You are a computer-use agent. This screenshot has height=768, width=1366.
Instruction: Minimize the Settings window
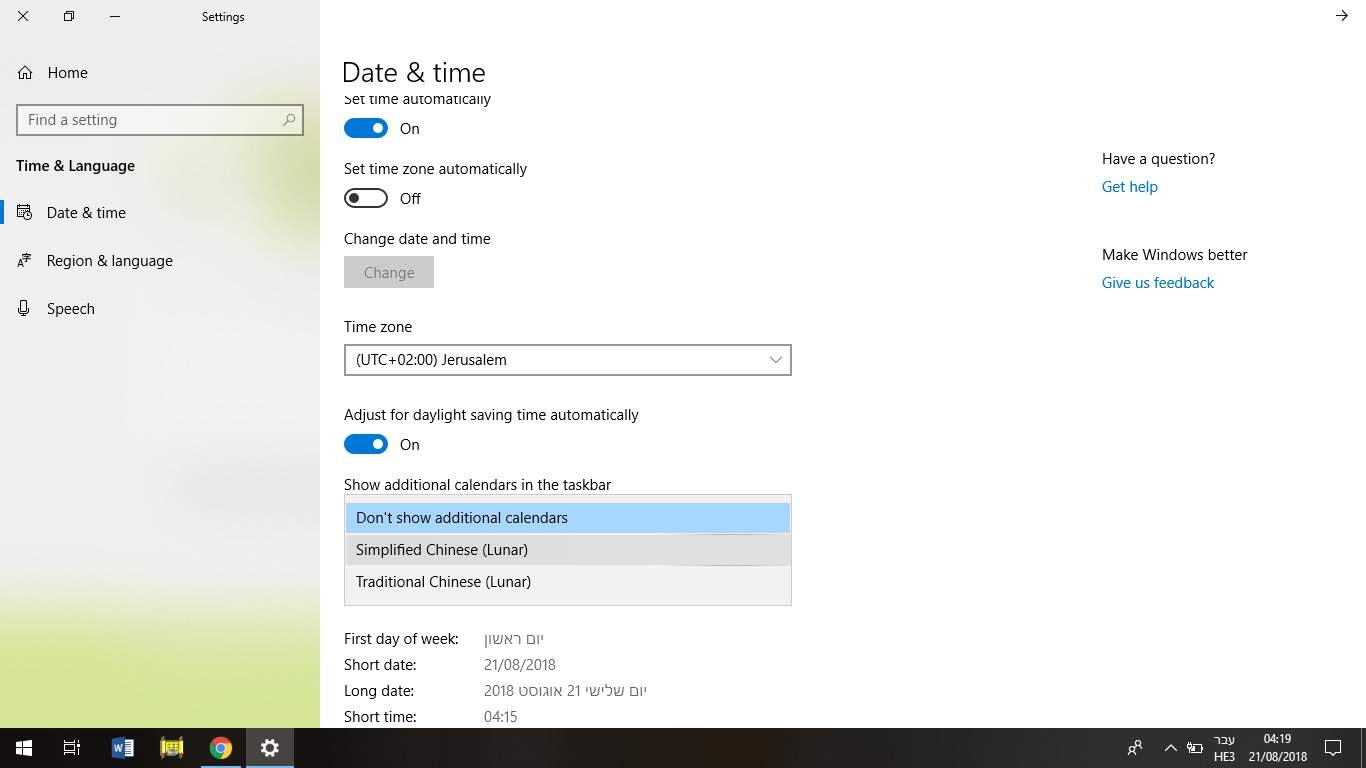coord(115,16)
